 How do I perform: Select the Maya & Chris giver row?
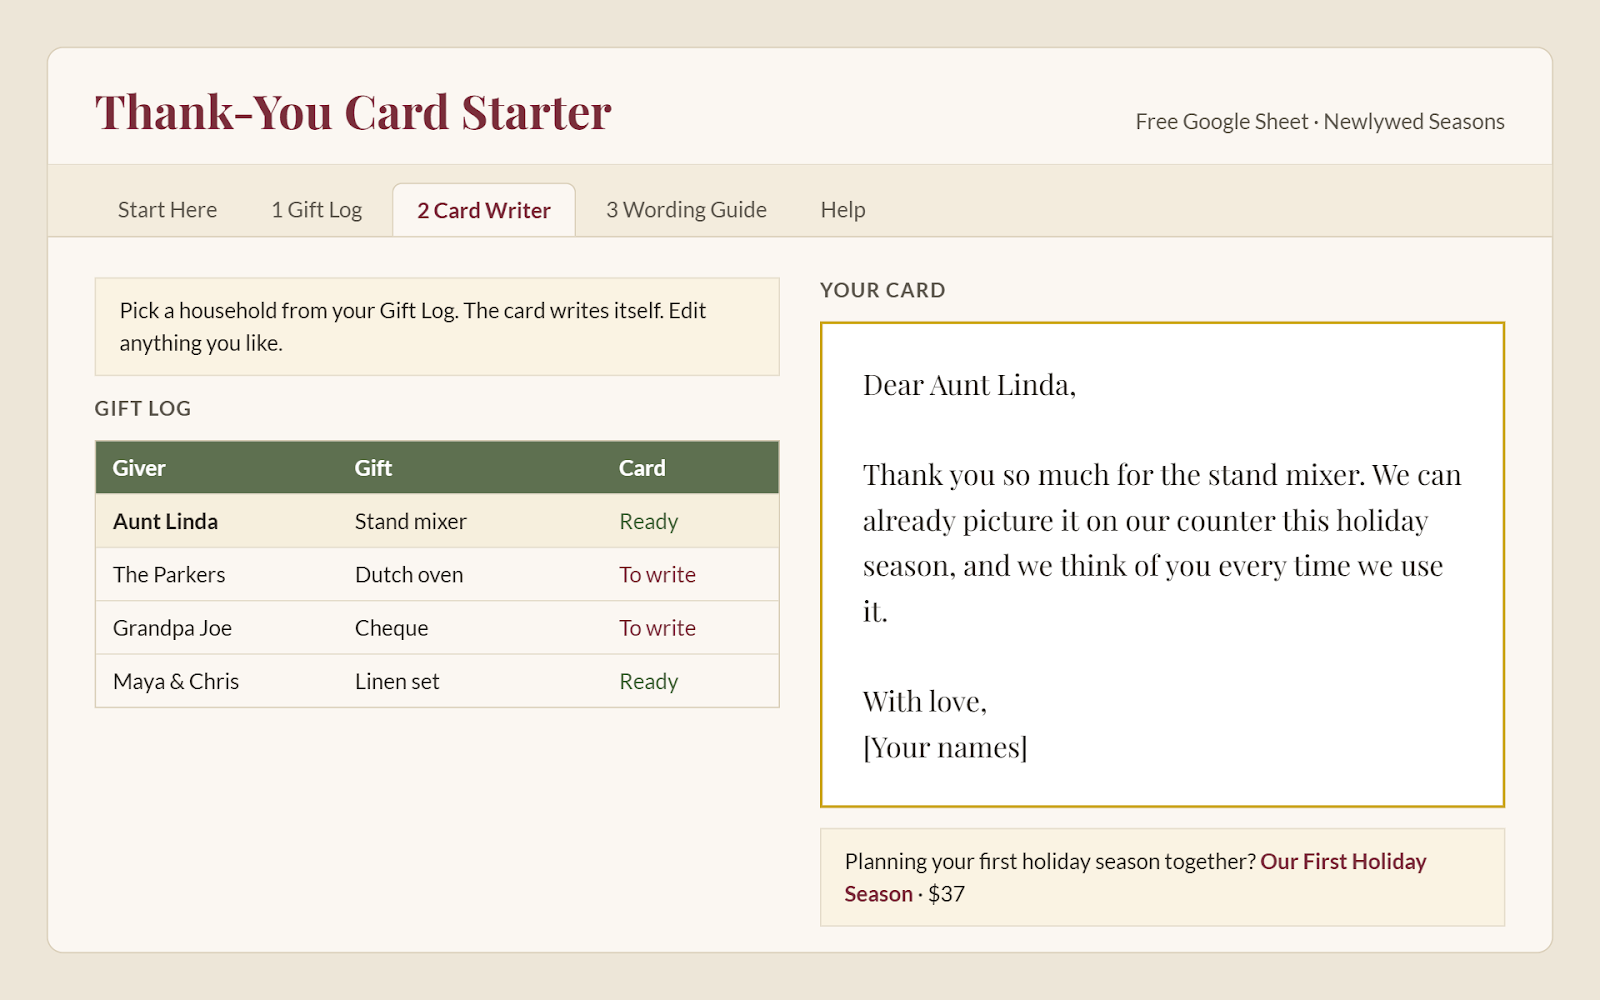tap(437, 681)
